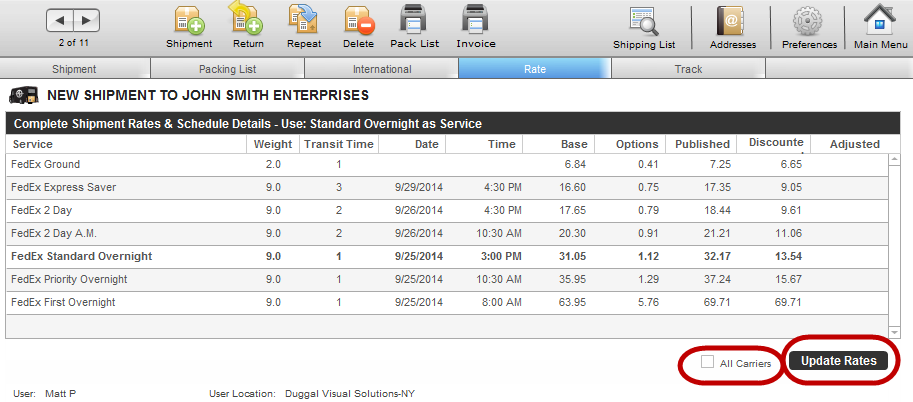This screenshot has width=913, height=402.
Task: Print the Pack List
Action: point(415,26)
